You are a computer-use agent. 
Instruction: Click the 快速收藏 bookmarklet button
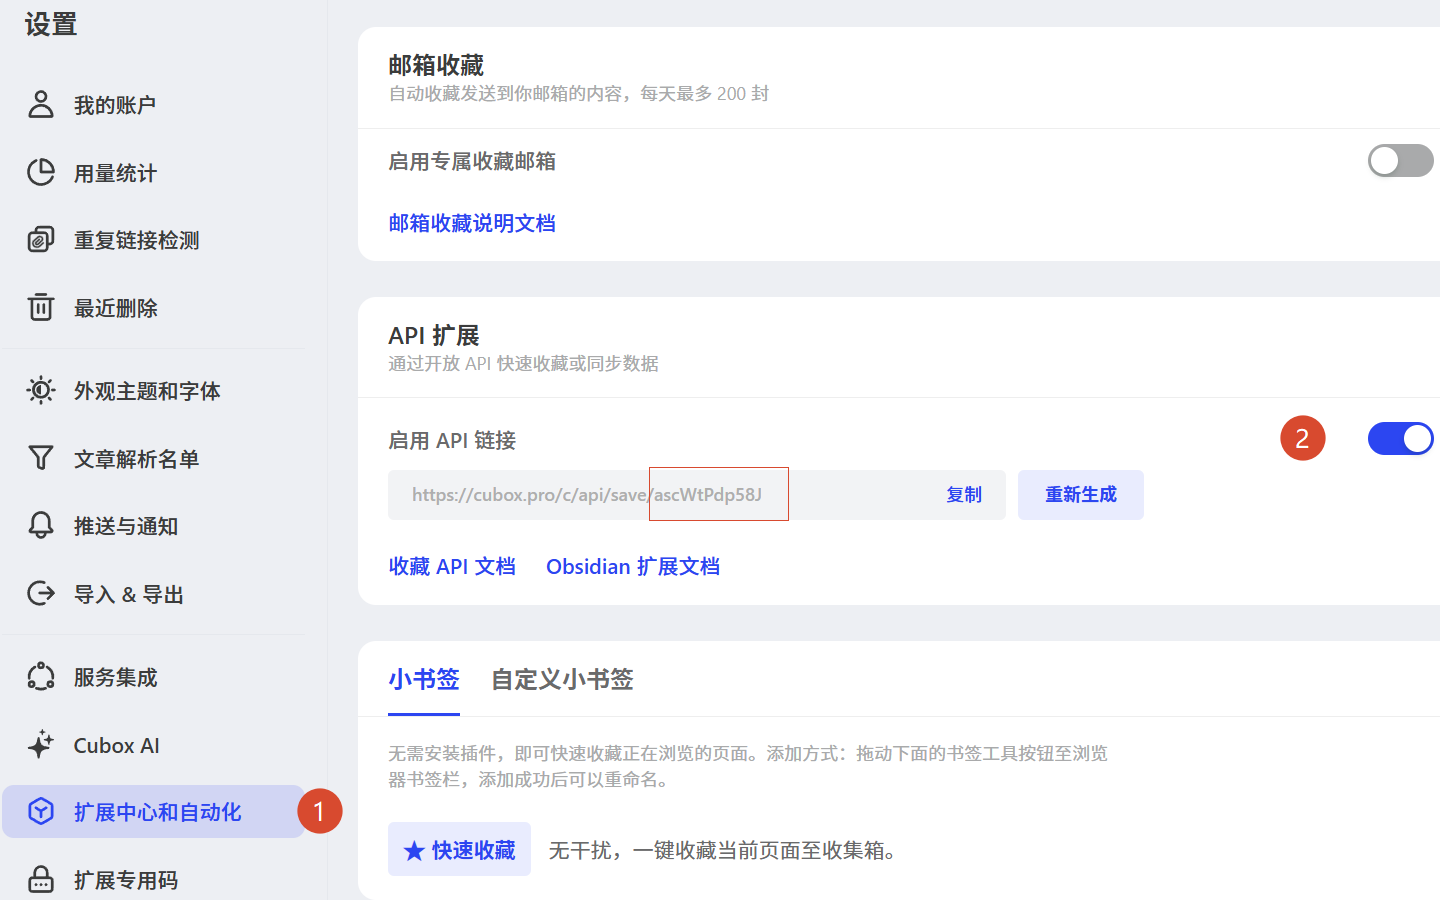459,849
